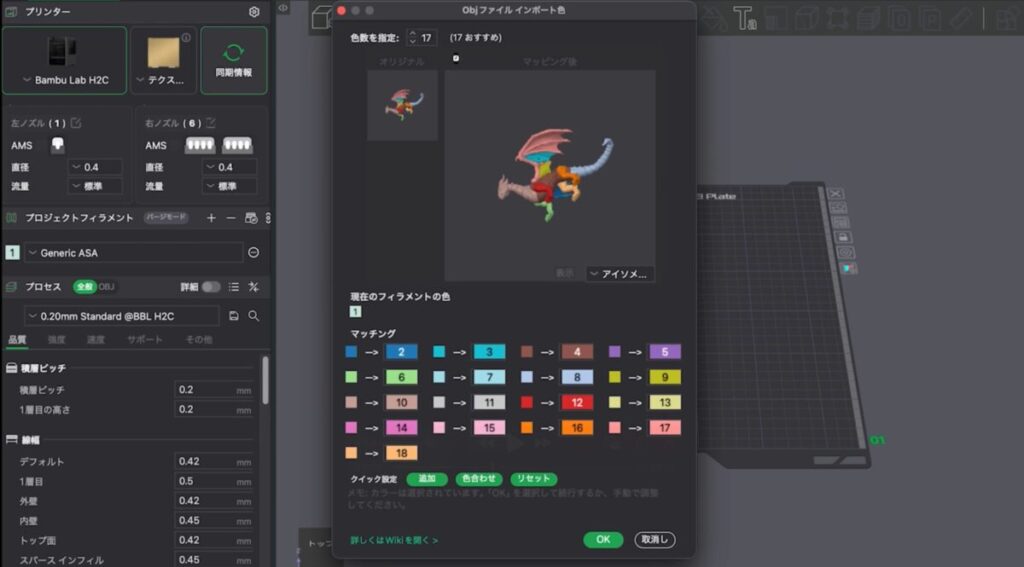Search process settings with magnifier icon
The image size is (1024, 567).
tap(254, 316)
